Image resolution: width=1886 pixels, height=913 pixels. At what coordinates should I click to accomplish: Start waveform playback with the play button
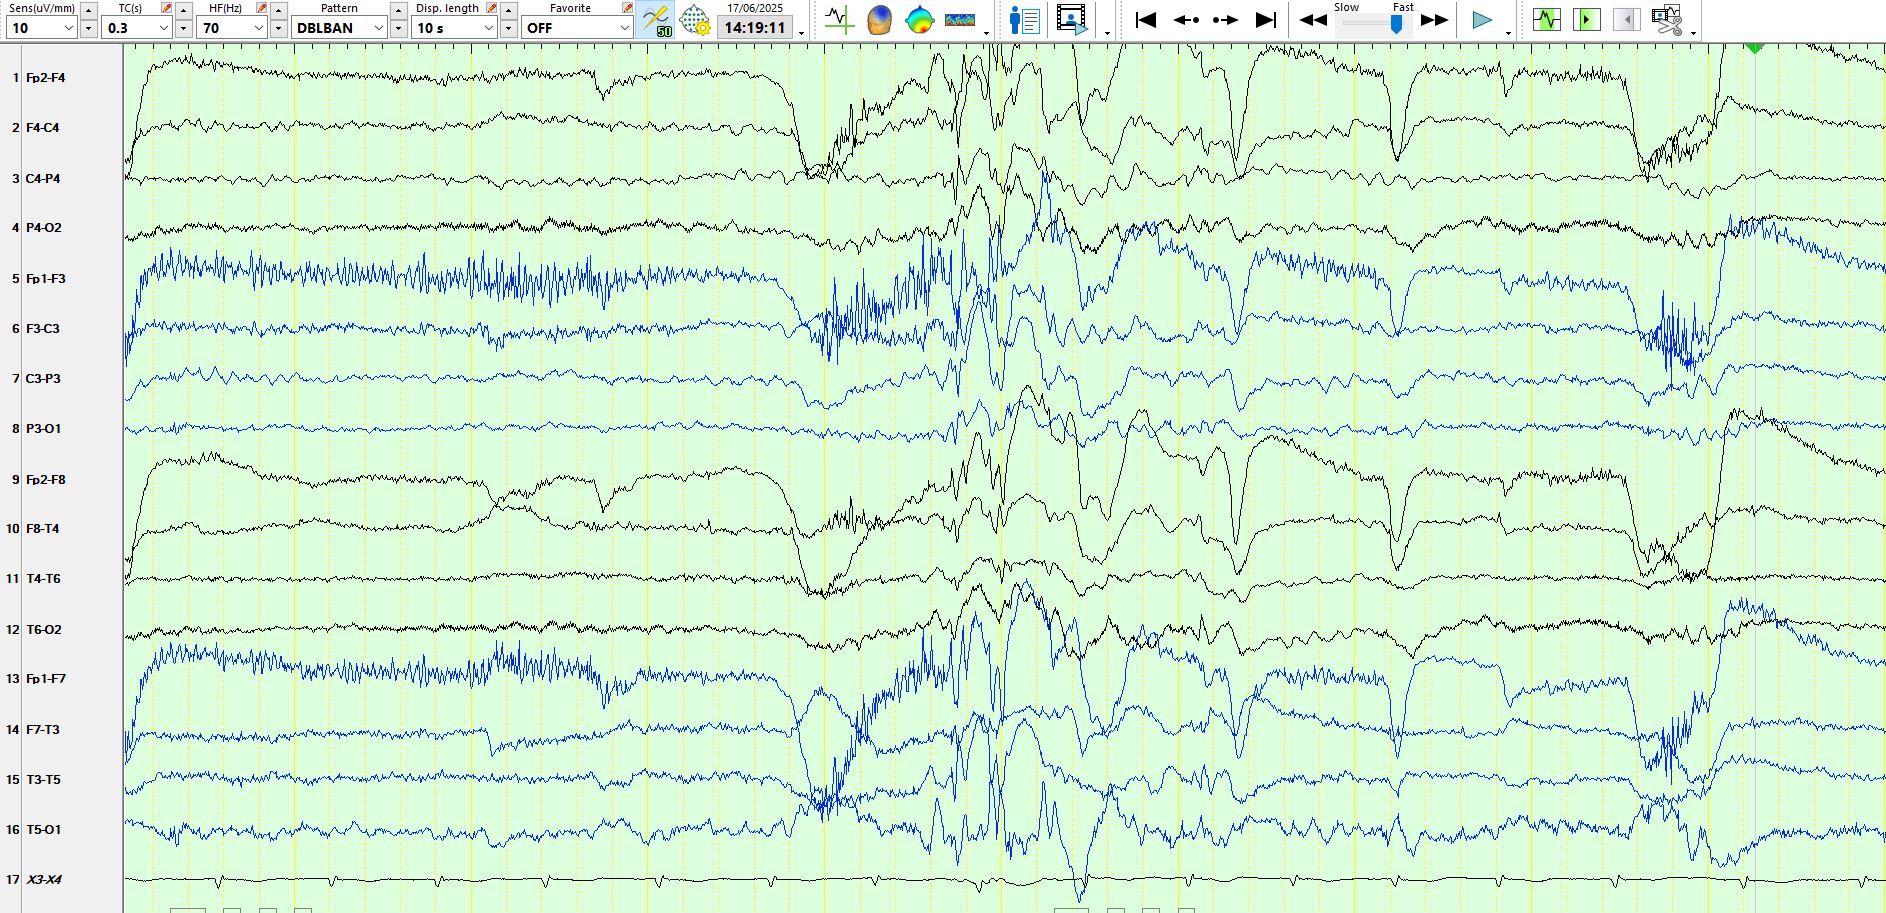tap(1482, 20)
